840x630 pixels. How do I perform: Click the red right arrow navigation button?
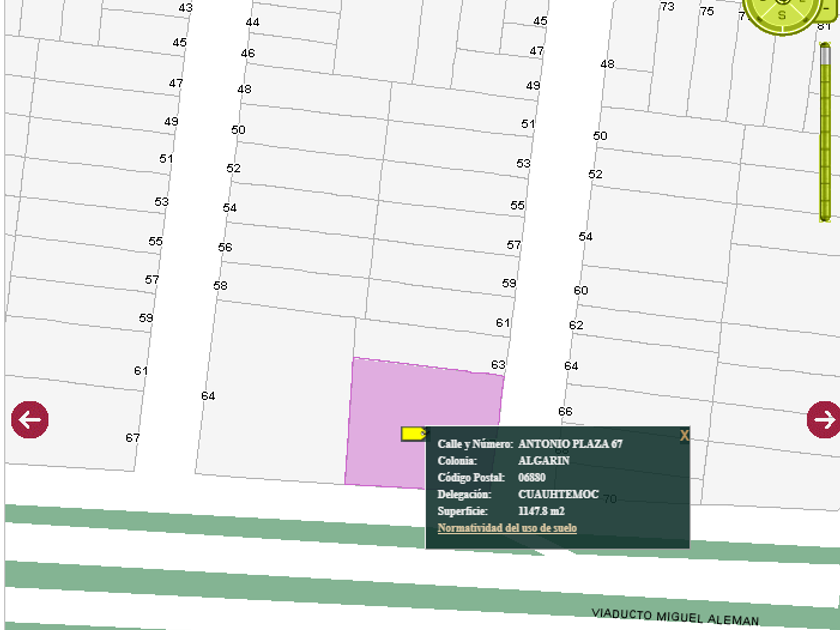(x=824, y=419)
